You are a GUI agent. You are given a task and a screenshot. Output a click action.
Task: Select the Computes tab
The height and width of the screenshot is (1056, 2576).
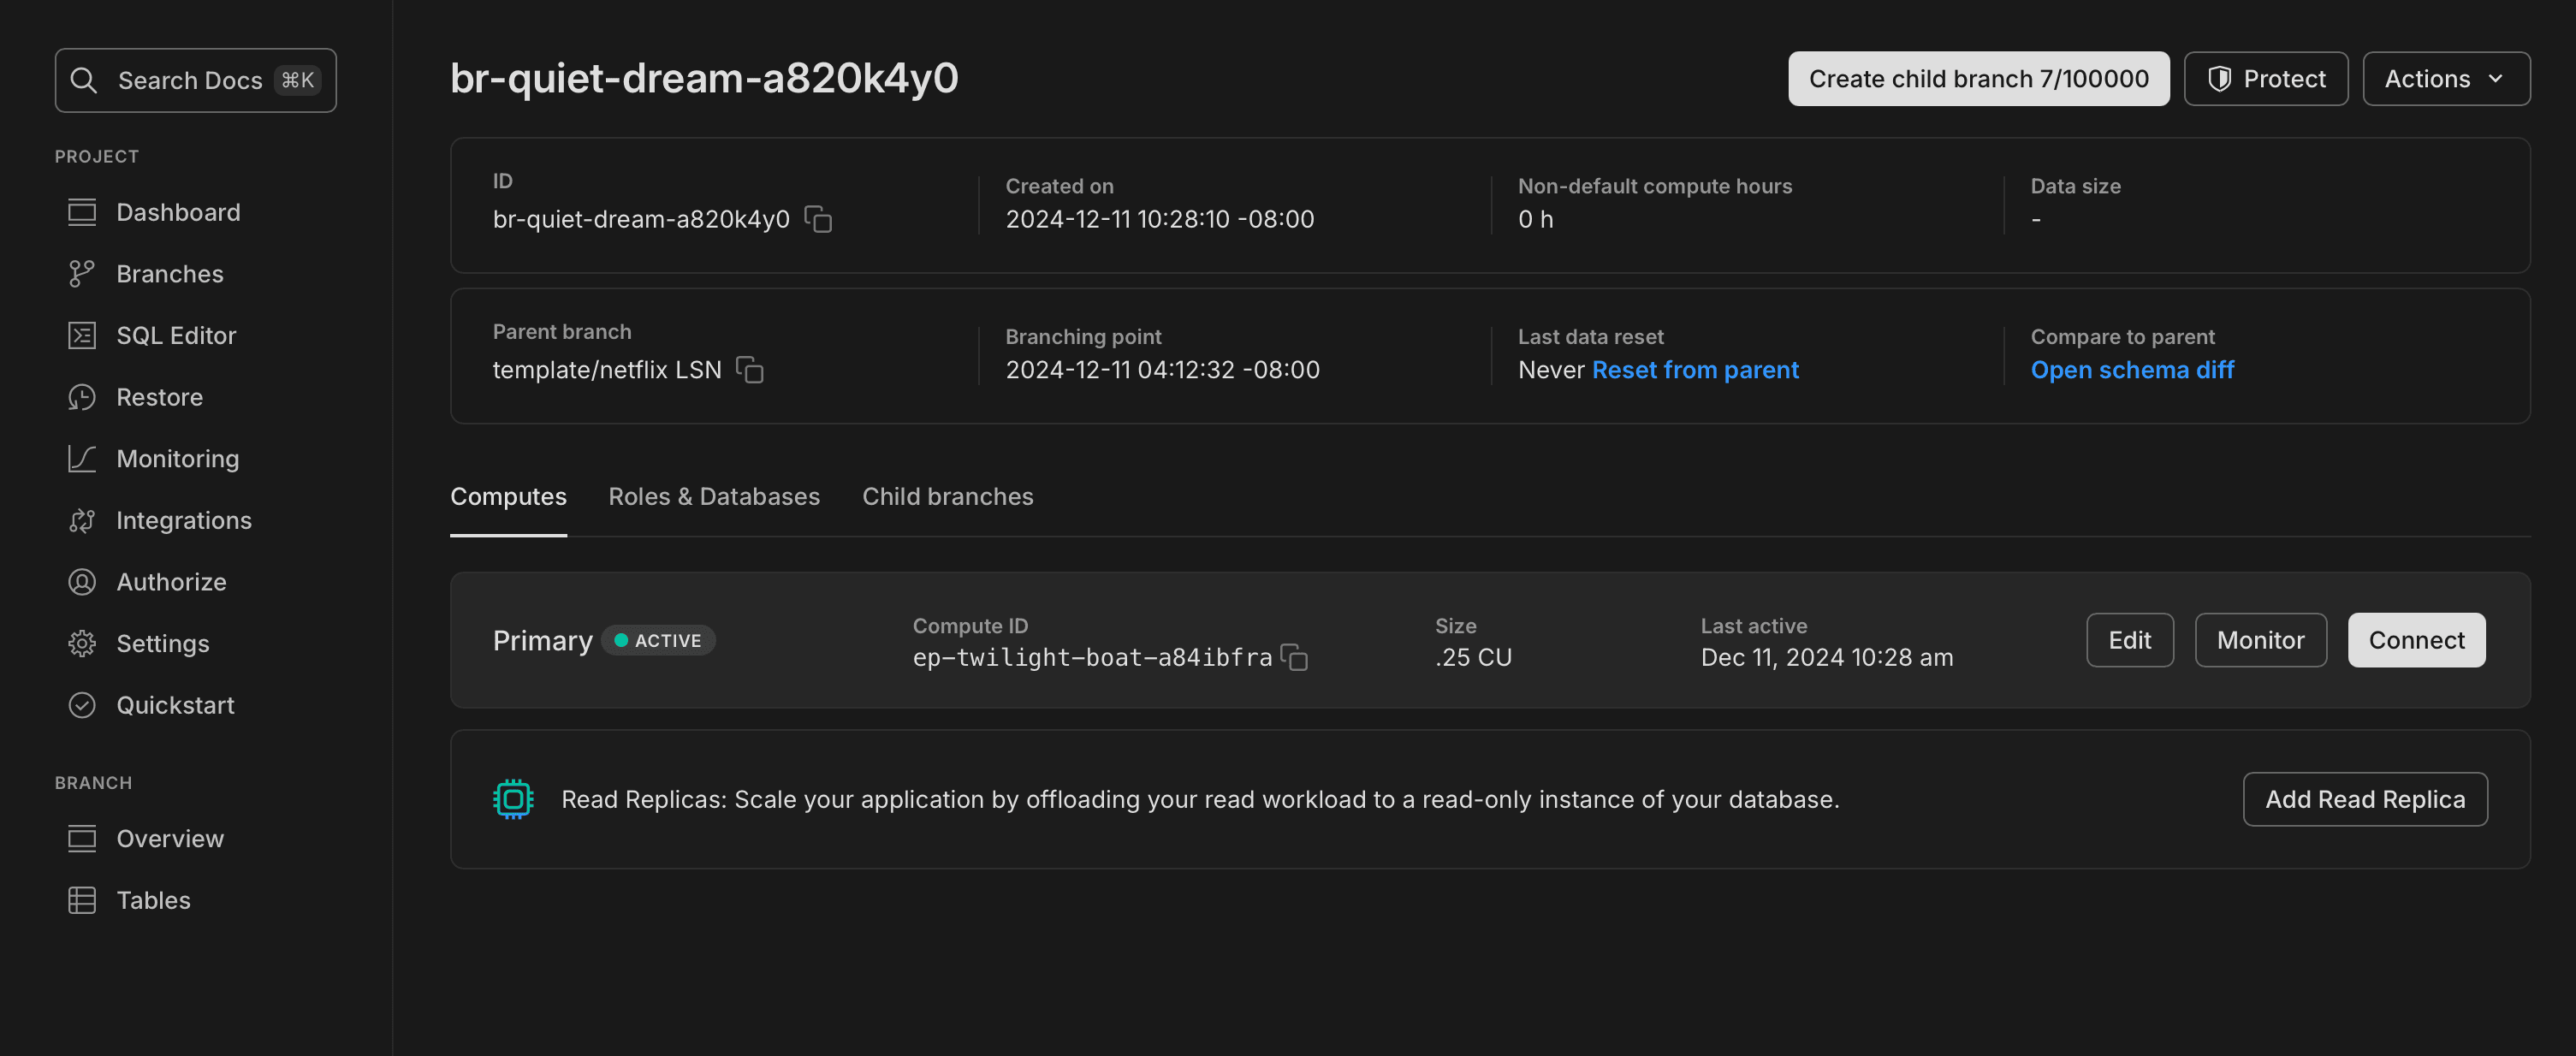point(508,497)
